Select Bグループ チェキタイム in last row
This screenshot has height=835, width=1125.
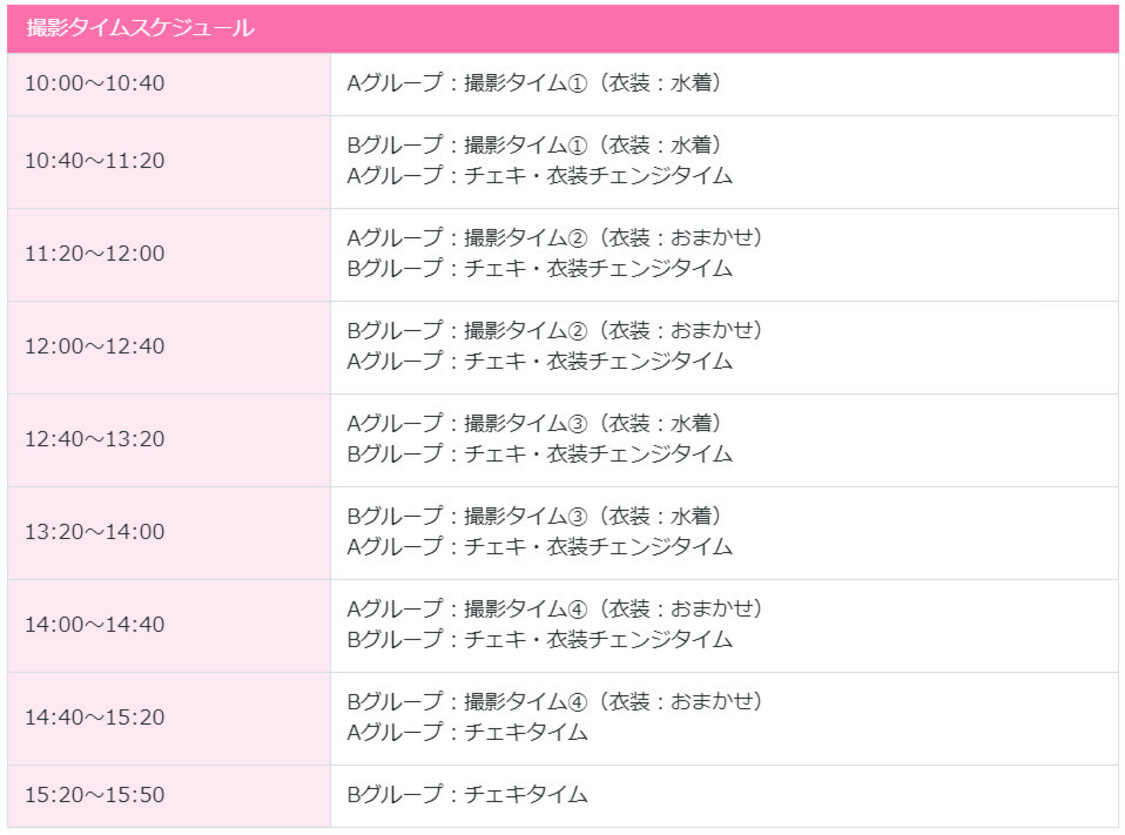coord(467,796)
